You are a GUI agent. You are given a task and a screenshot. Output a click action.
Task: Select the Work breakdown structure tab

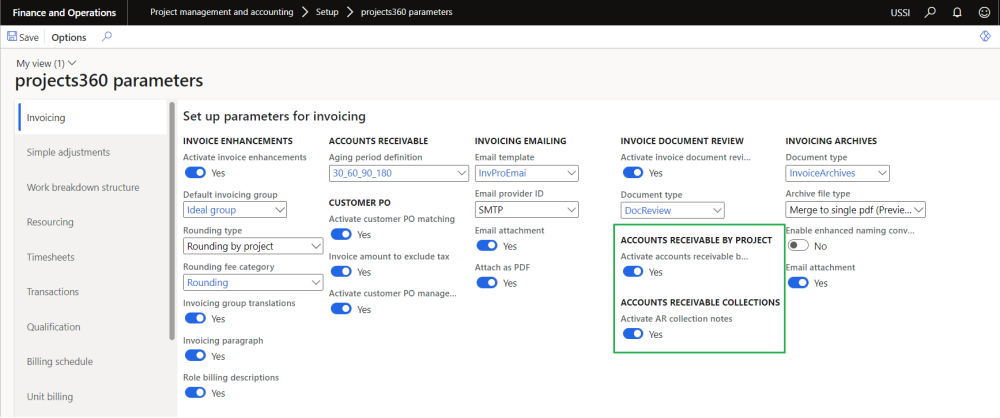click(x=83, y=187)
